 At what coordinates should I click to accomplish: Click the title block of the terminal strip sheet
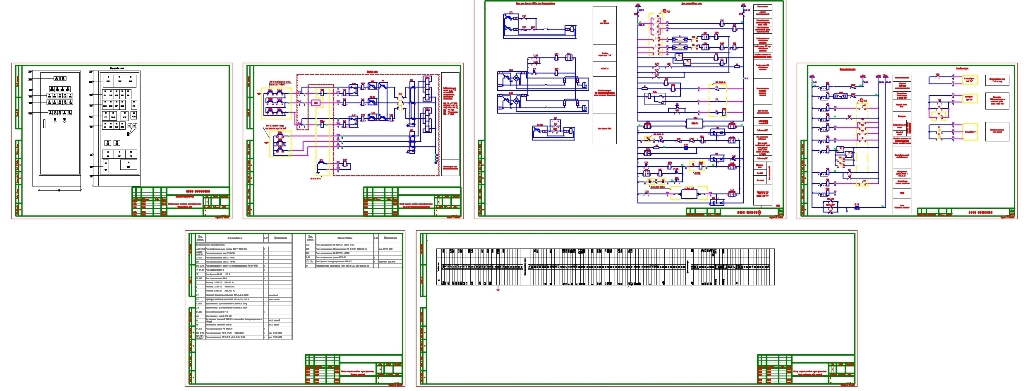[806, 369]
